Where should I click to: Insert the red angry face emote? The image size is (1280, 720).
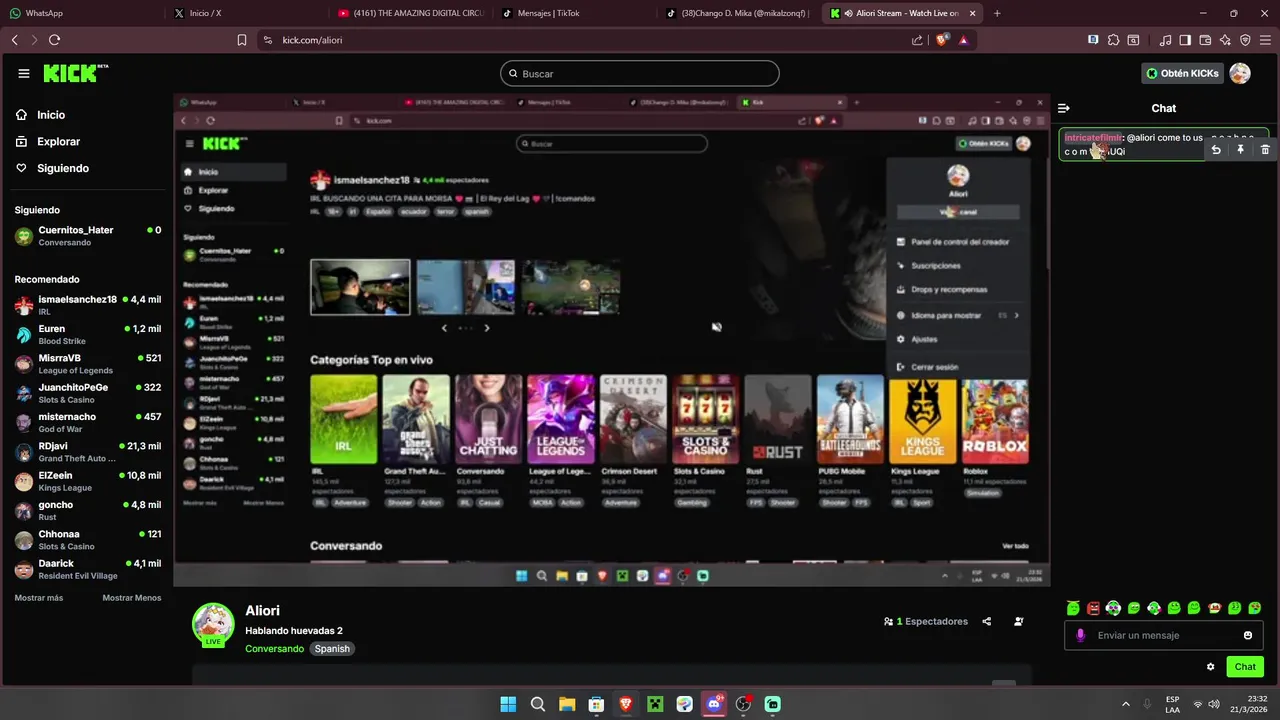coord(1093,608)
